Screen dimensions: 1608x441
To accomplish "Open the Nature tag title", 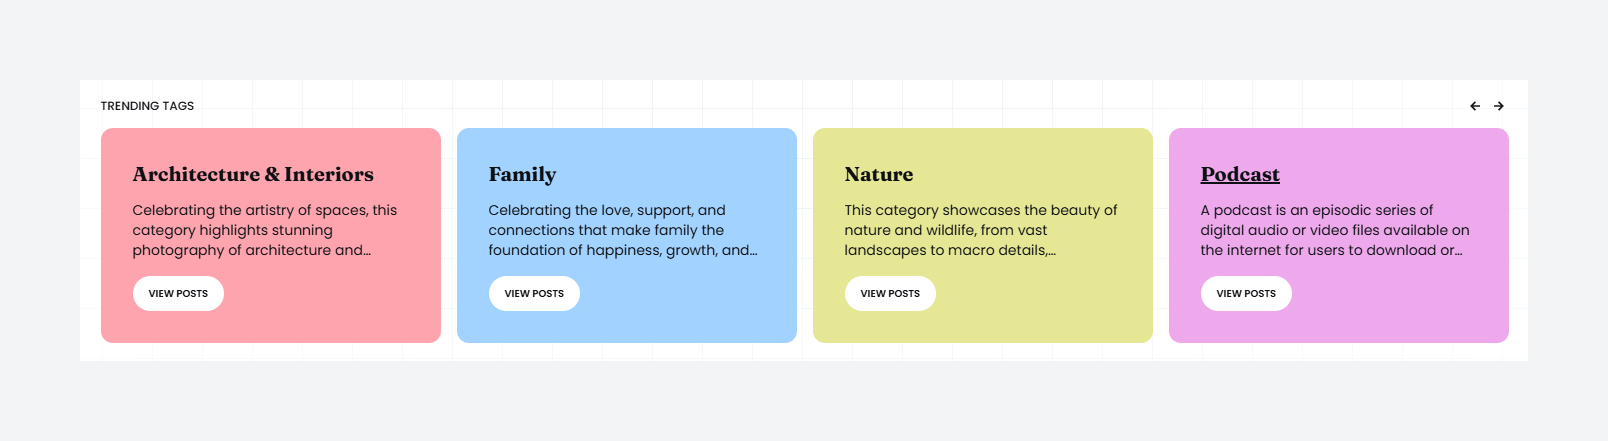I will (x=878, y=174).
